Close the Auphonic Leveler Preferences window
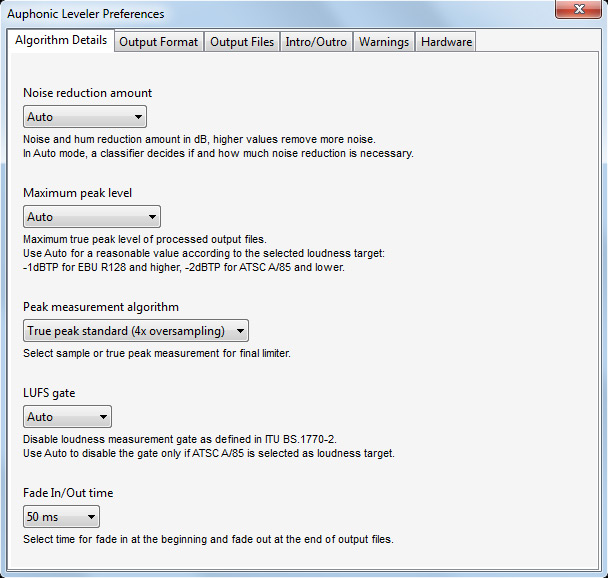The image size is (608, 578). [578, 12]
